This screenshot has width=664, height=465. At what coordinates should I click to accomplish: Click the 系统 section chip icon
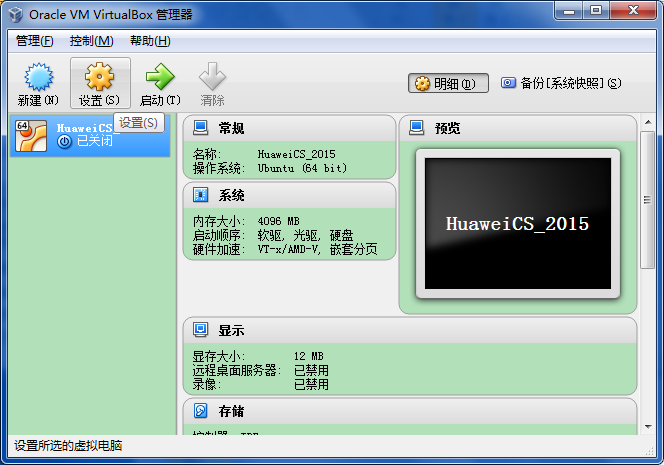200,195
